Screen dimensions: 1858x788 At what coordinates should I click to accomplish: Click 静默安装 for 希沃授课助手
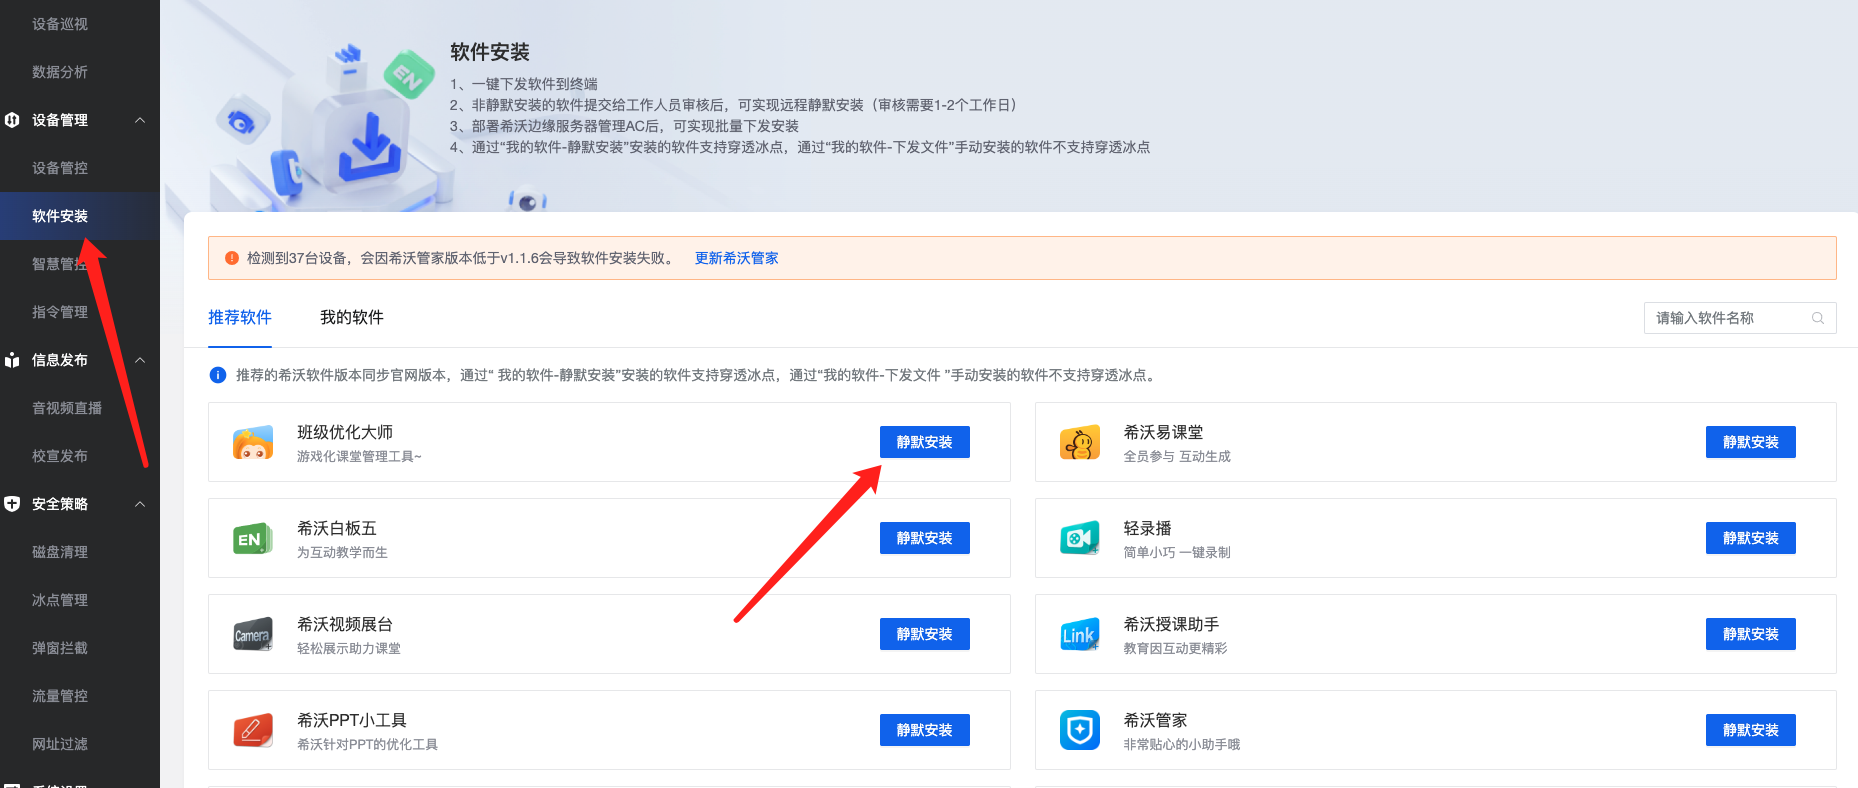[x=1751, y=634]
